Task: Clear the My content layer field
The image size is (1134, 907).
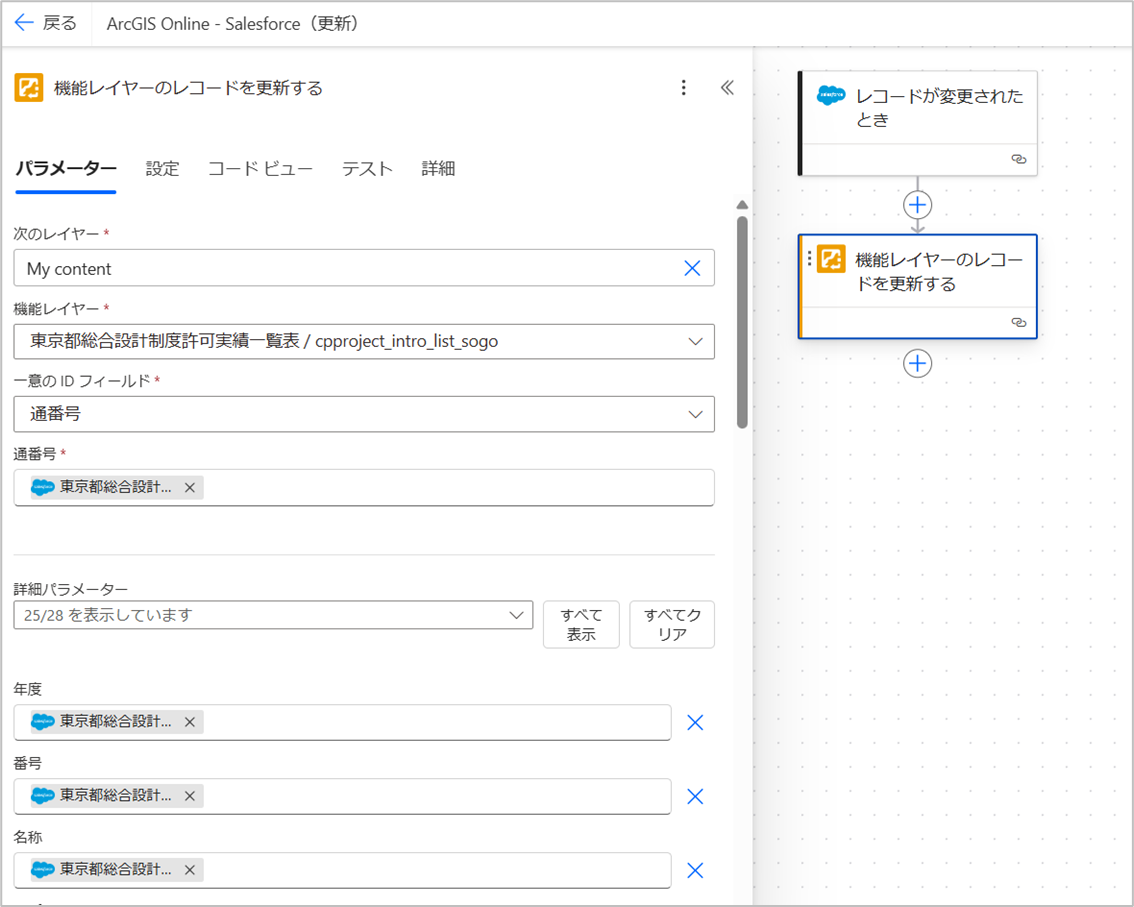Action: pos(692,268)
